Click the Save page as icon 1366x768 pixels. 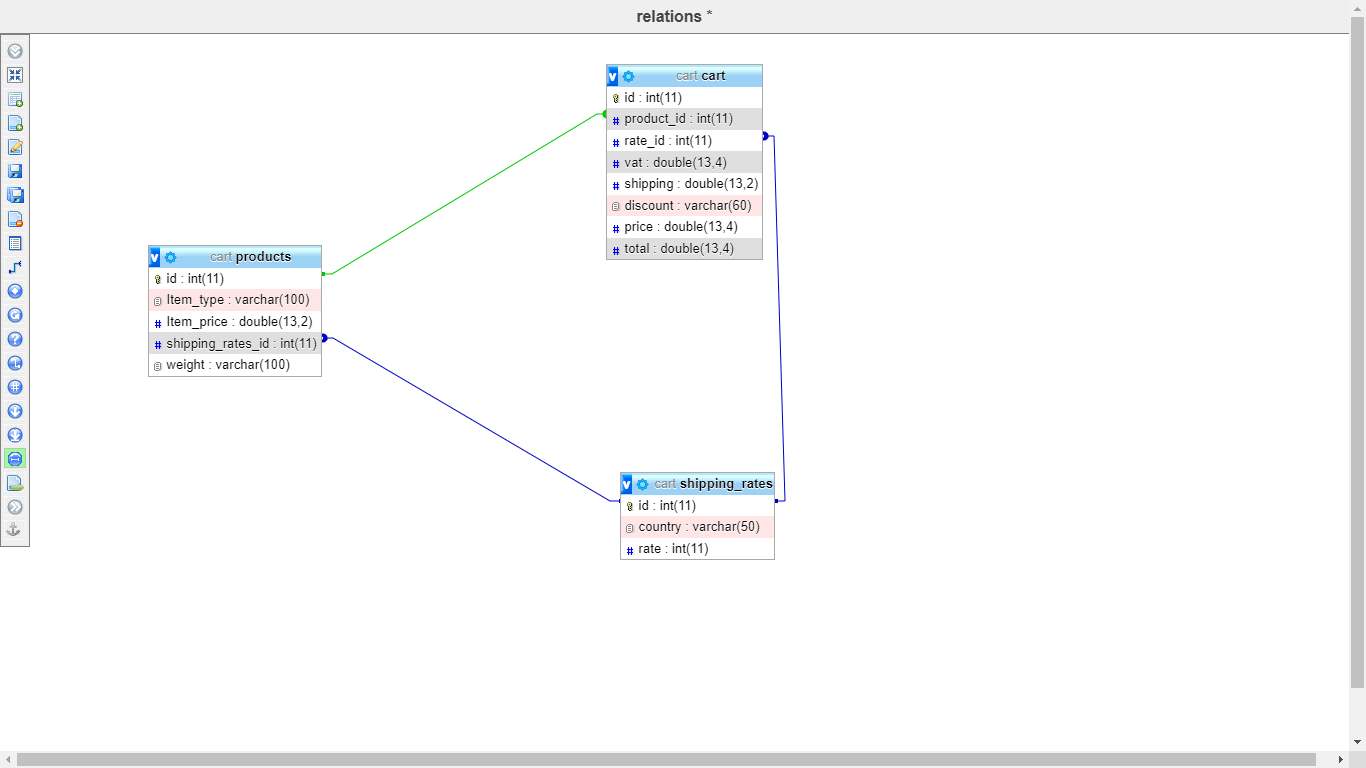15,195
